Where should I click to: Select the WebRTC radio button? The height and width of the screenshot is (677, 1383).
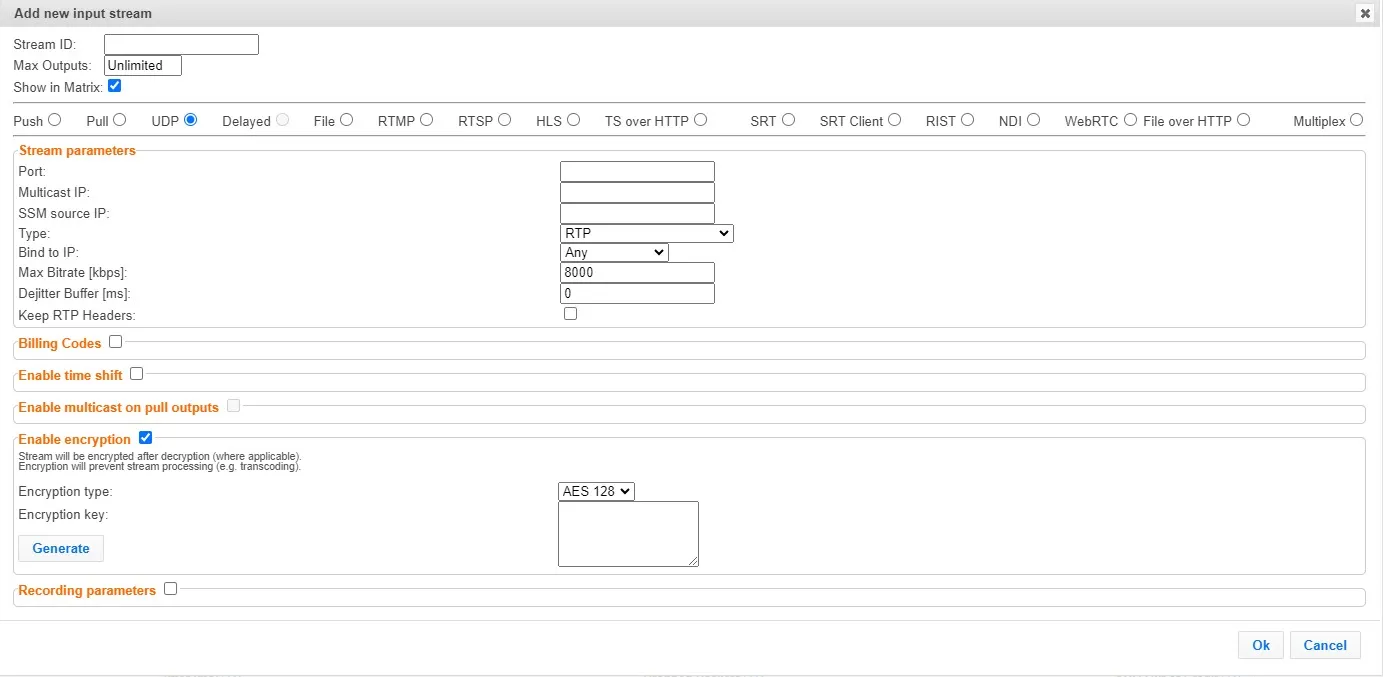click(1130, 119)
